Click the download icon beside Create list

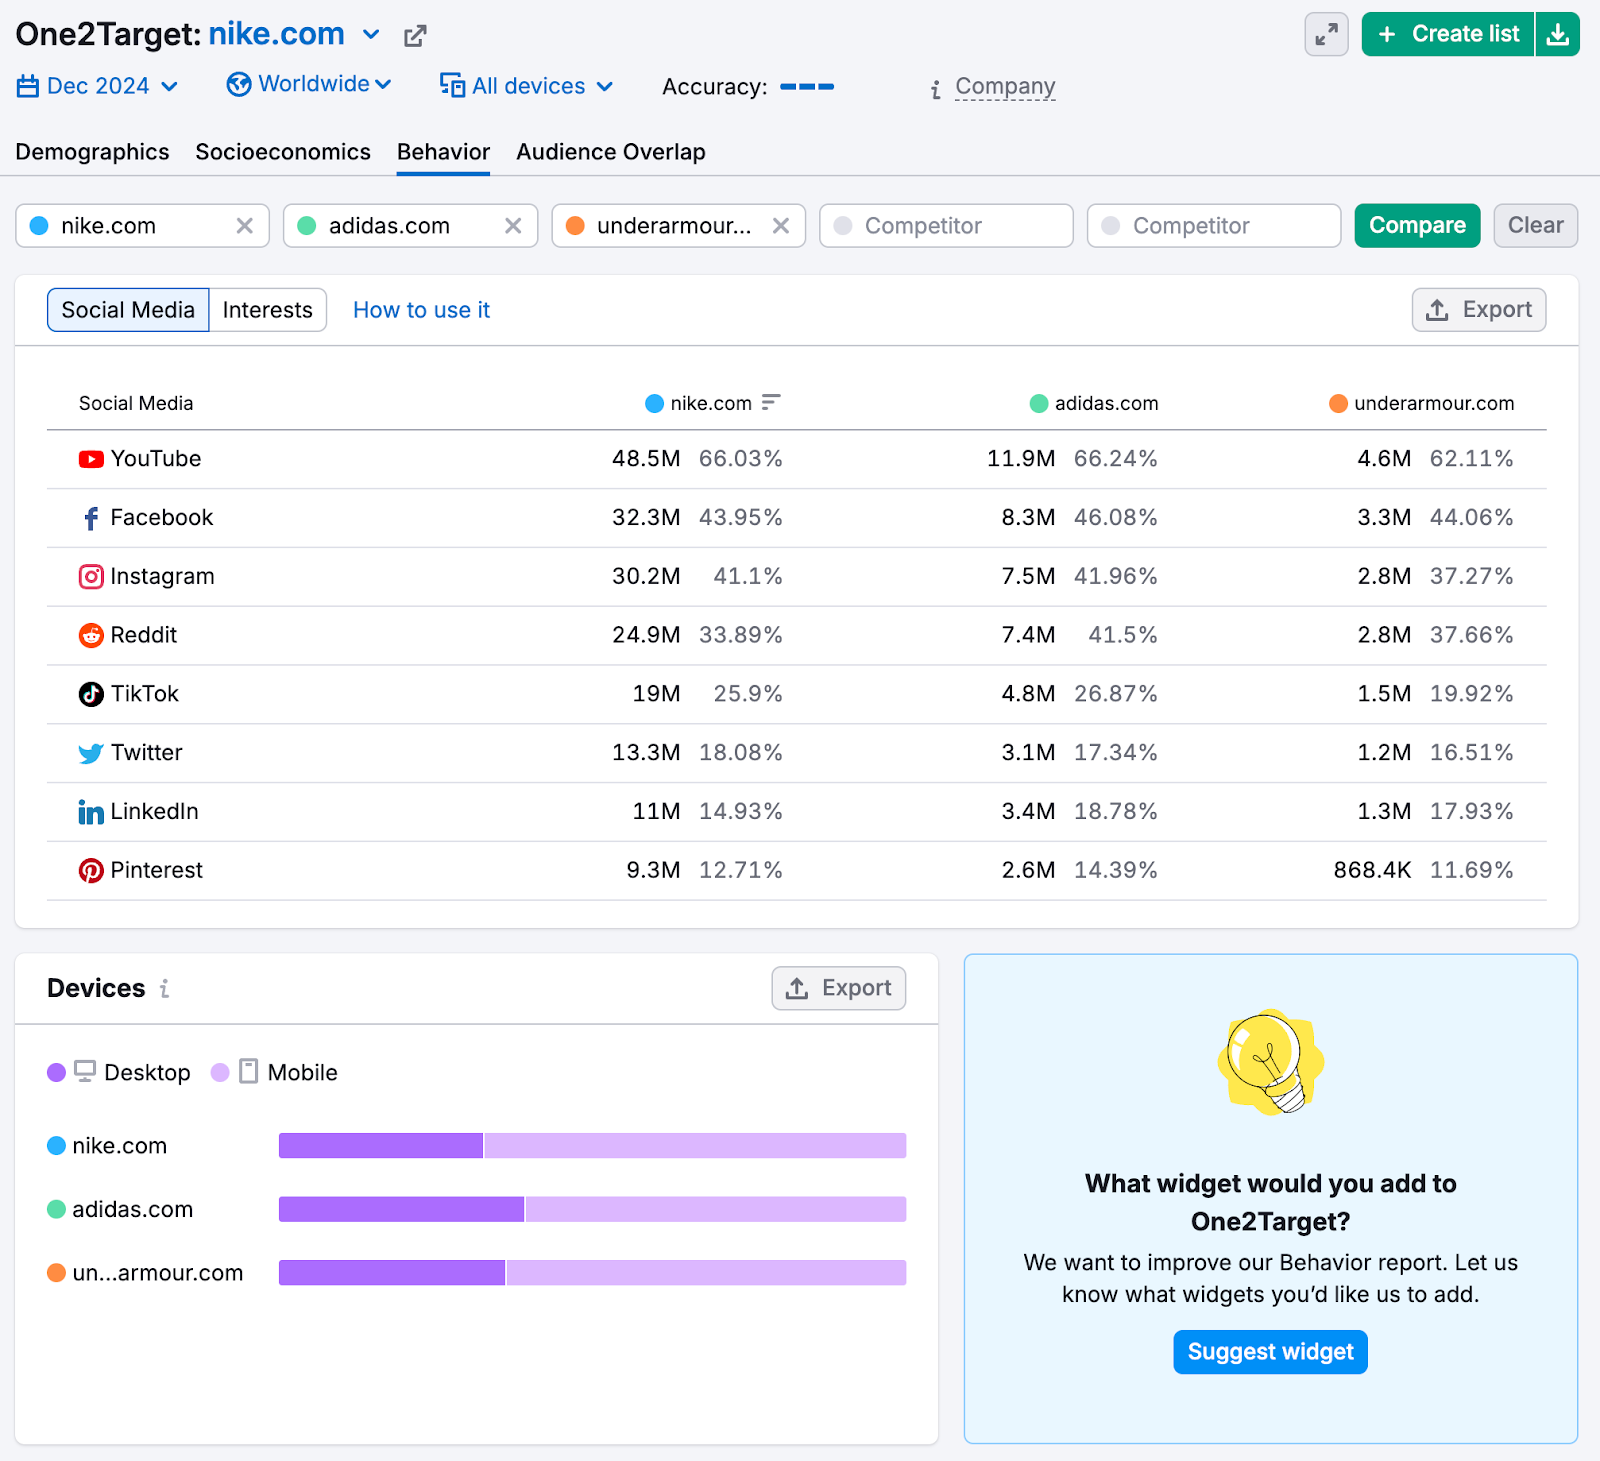click(x=1557, y=35)
